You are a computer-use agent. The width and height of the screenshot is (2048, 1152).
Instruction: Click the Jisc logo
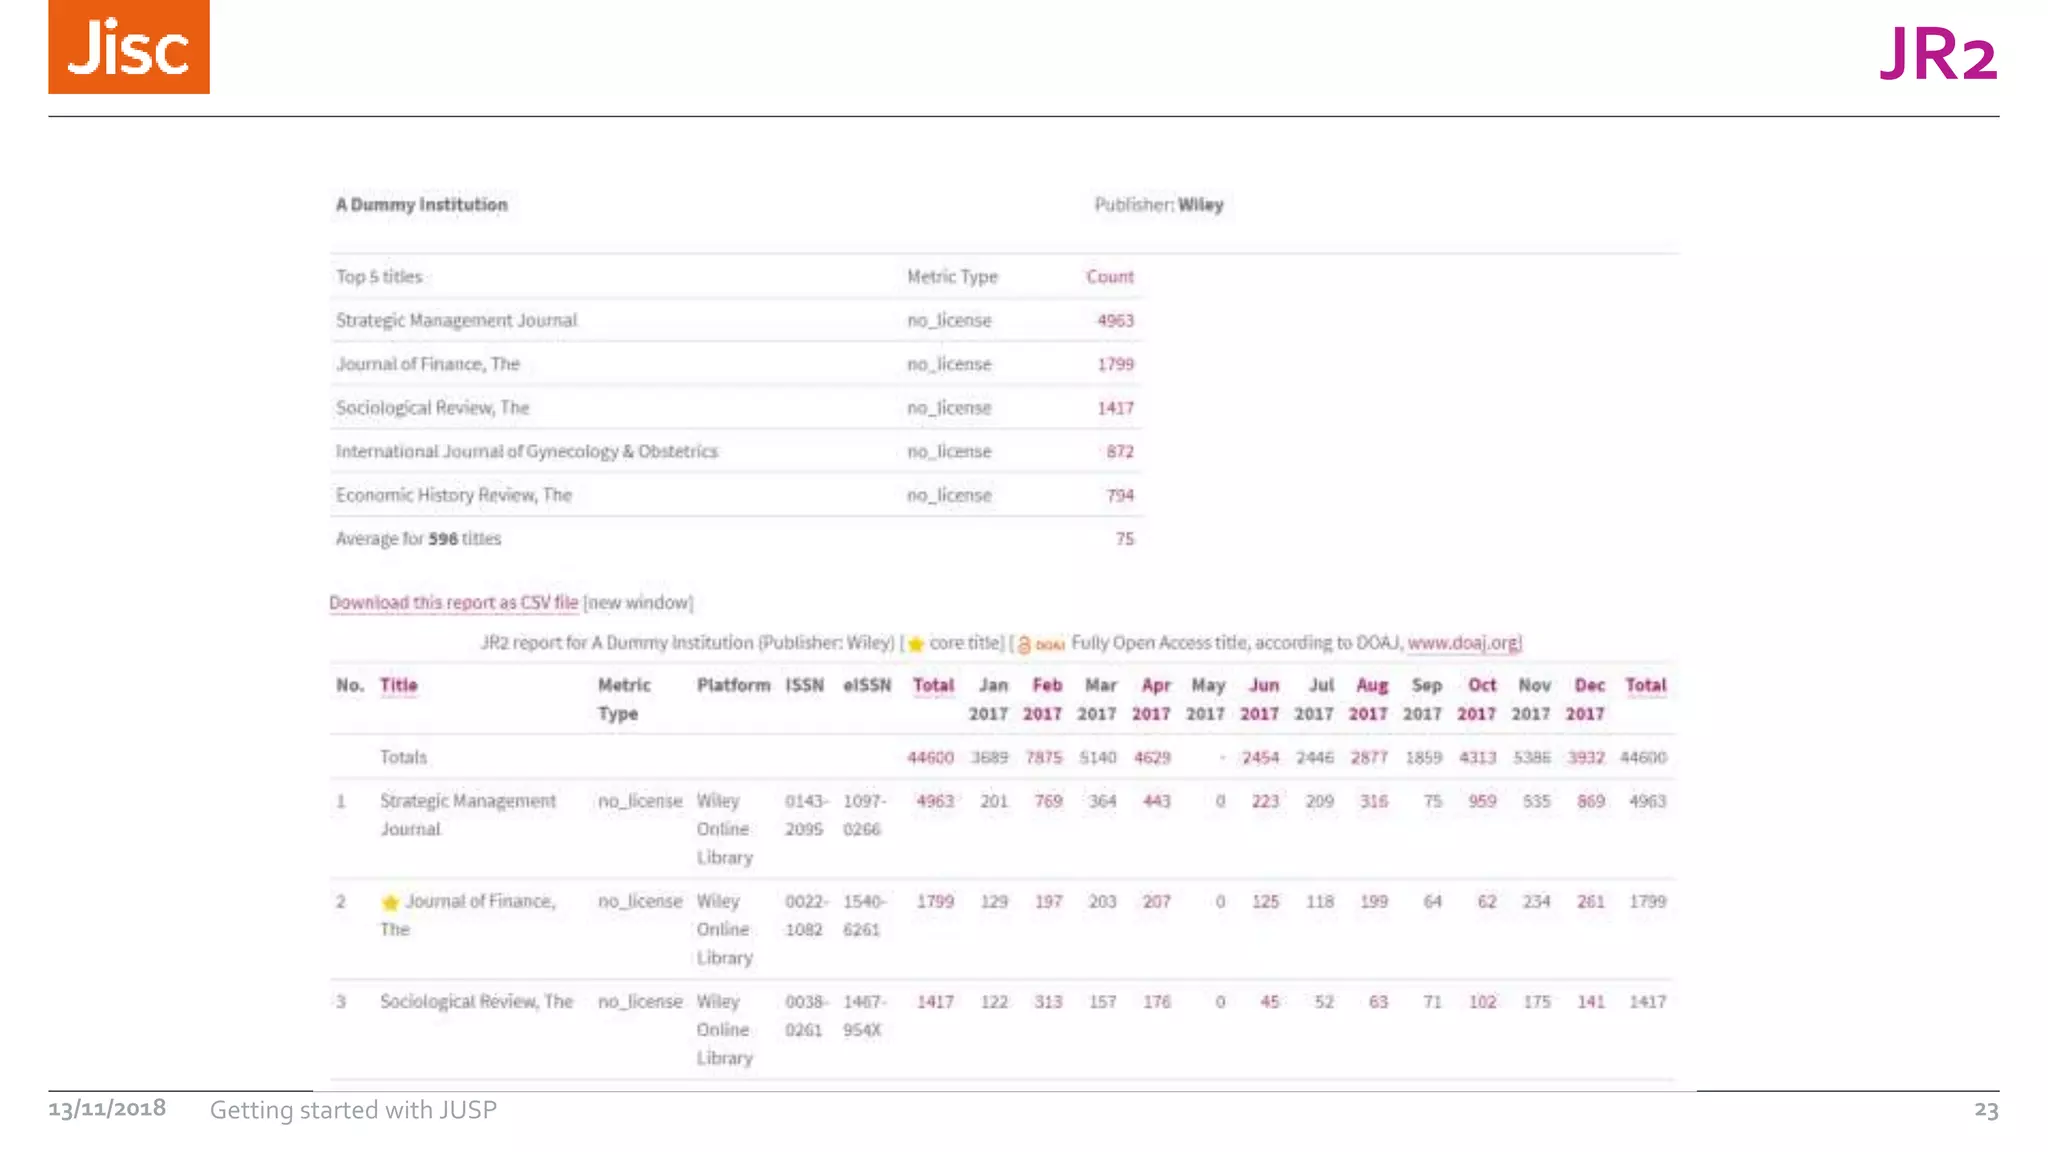(x=129, y=47)
